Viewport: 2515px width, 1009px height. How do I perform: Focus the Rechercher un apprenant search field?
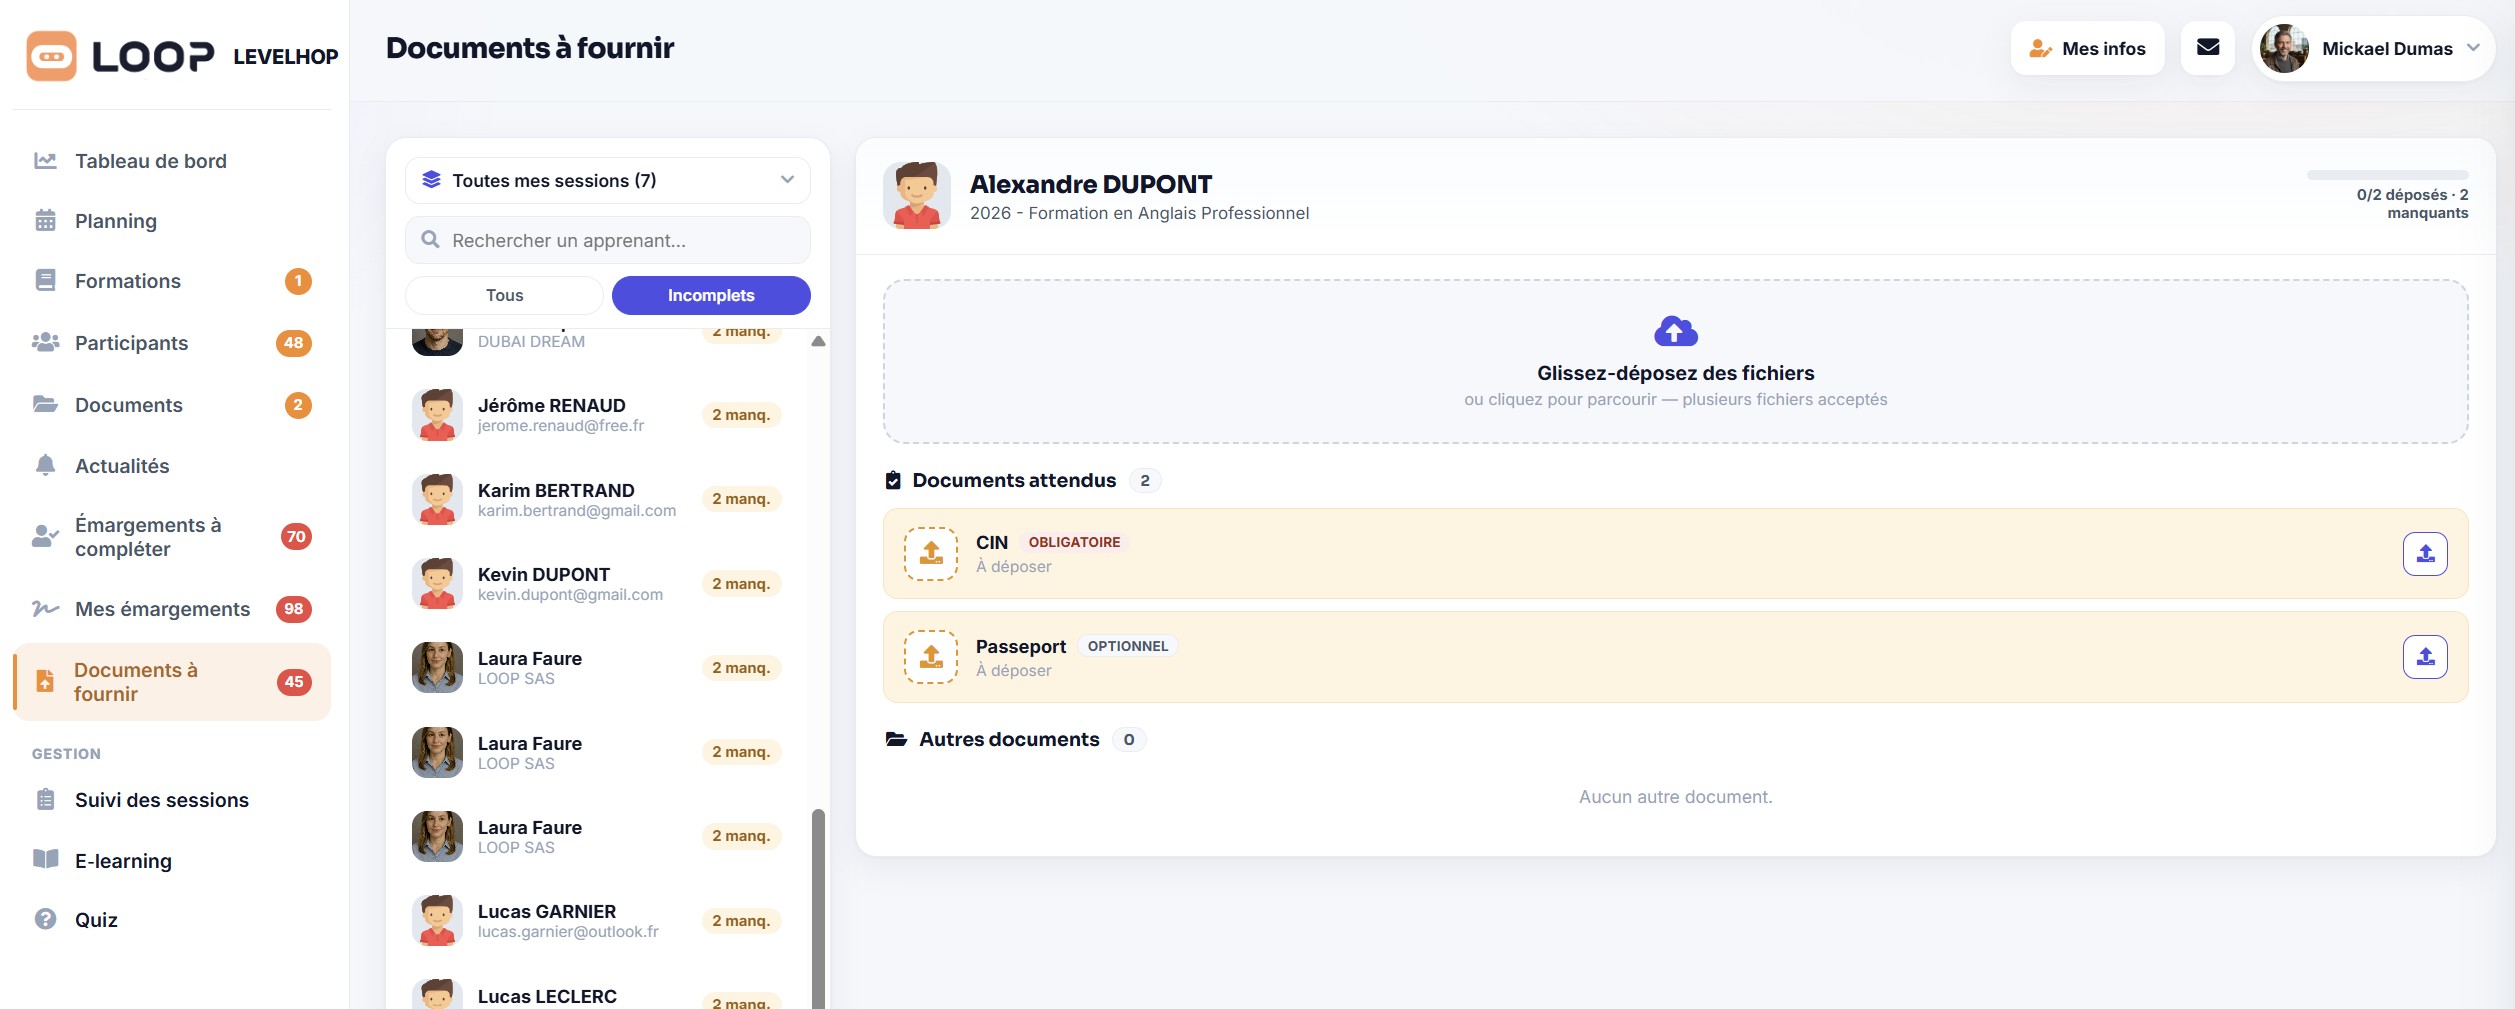[x=607, y=240]
